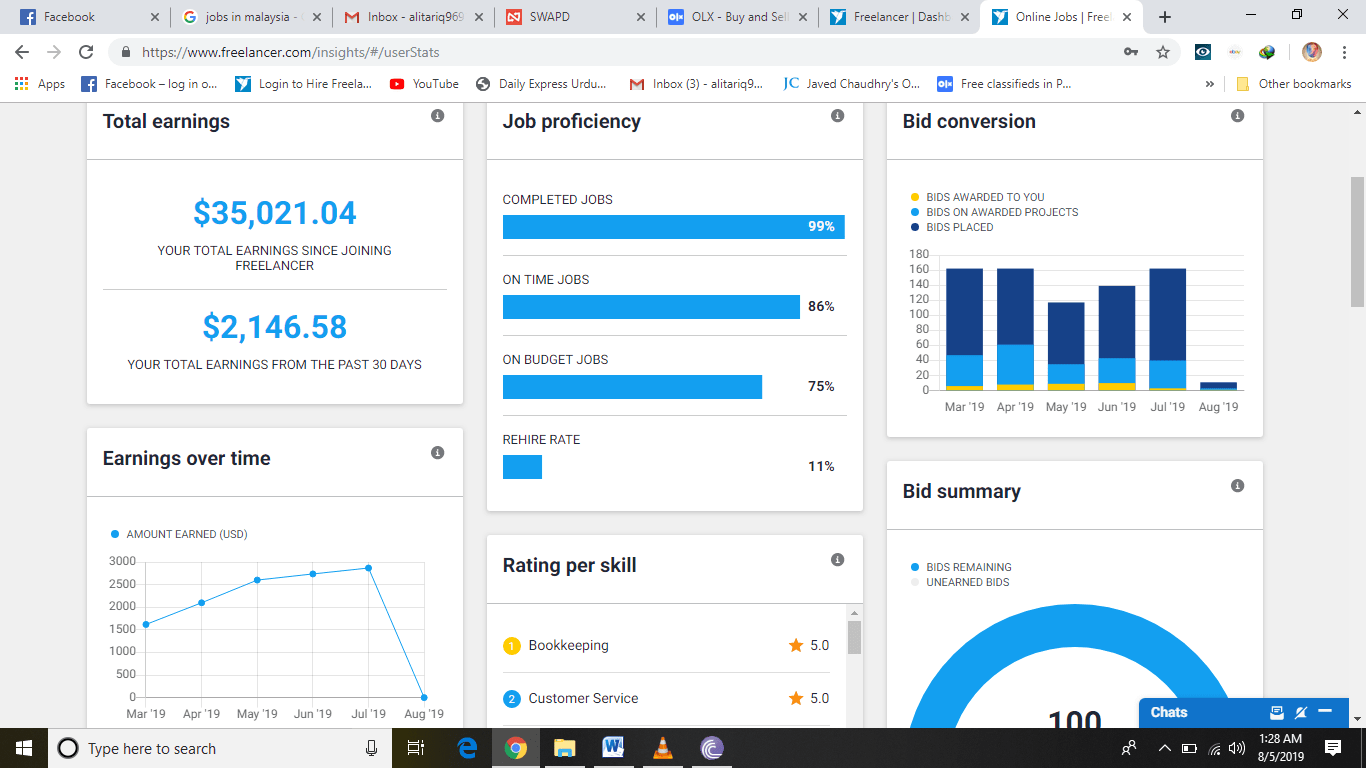The width and height of the screenshot is (1366, 768).
Task: Click the Windows search box
Action: [220, 748]
